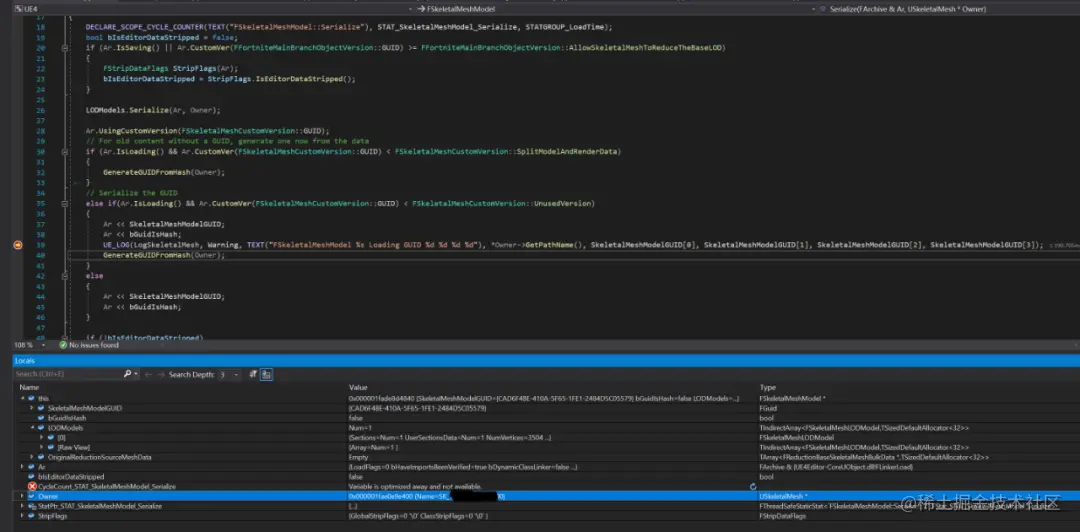Expand the OriginalReductionSourceMeshData node
Image resolution: width=1080 pixels, height=532 pixels.
(32, 457)
